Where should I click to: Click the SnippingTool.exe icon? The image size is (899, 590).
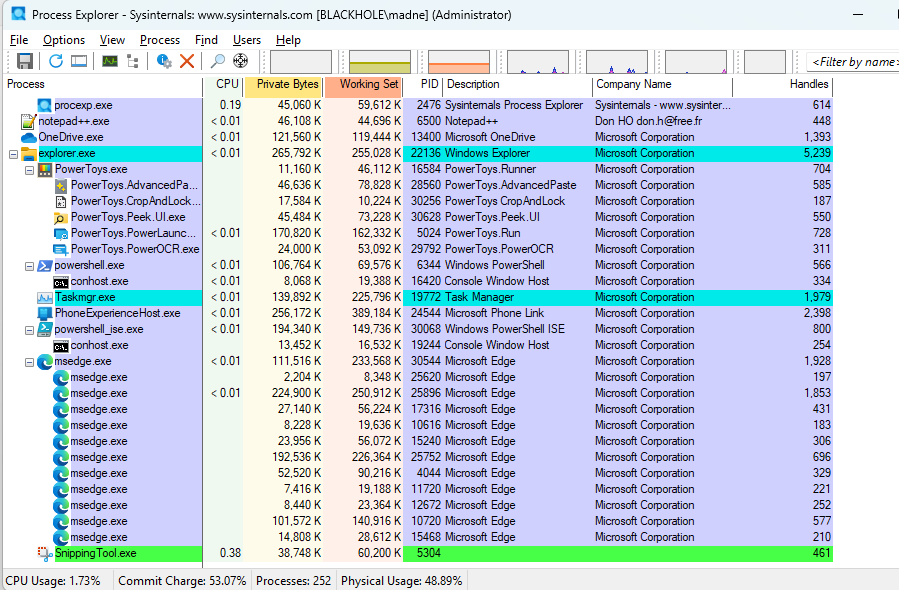45,553
